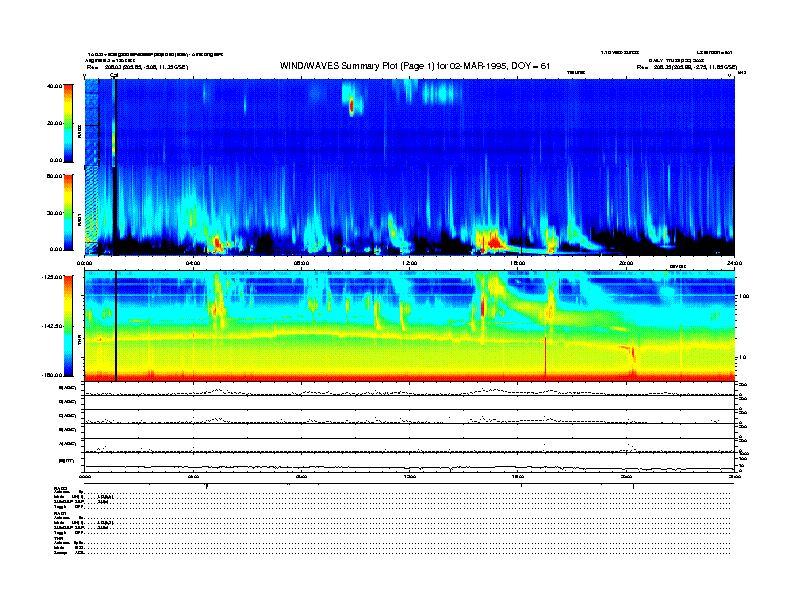Click the 20:00 label under the RAD1 spectrogram
Screen dimensions: 792x612
click(626, 263)
